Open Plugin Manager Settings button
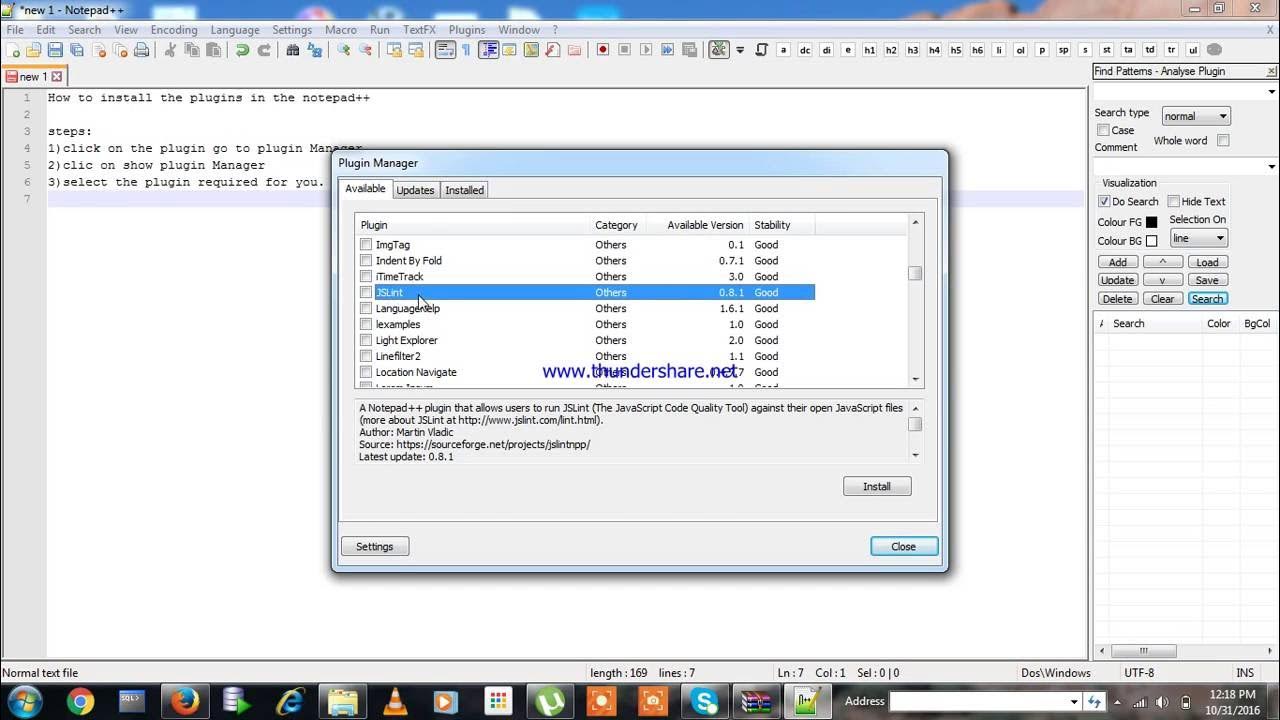The width and height of the screenshot is (1280, 720). 375,547
